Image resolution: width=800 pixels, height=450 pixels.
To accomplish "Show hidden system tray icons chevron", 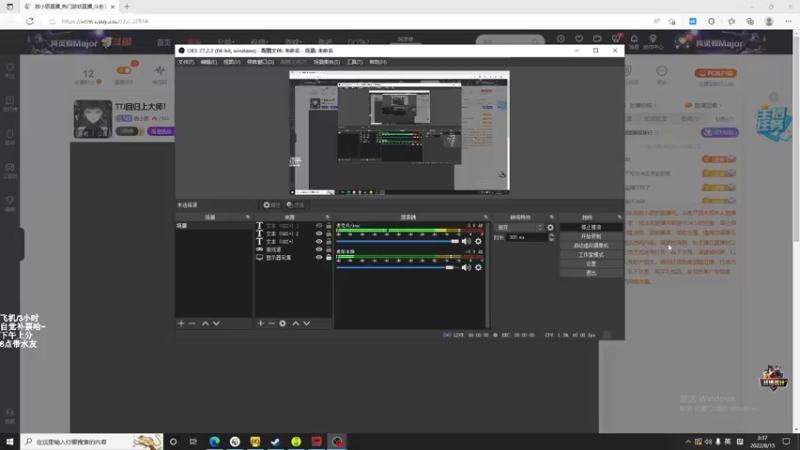I will [x=688, y=442].
